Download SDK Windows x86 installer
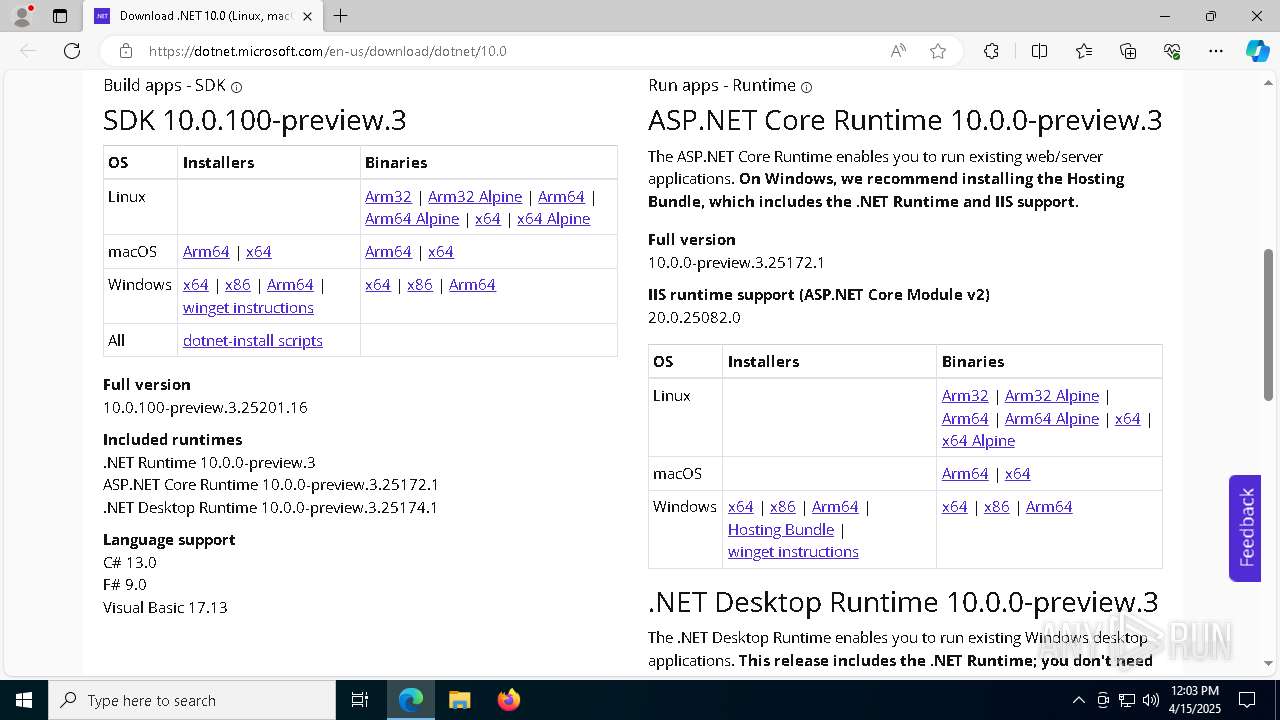The width and height of the screenshot is (1280, 720). pos(238,284)
